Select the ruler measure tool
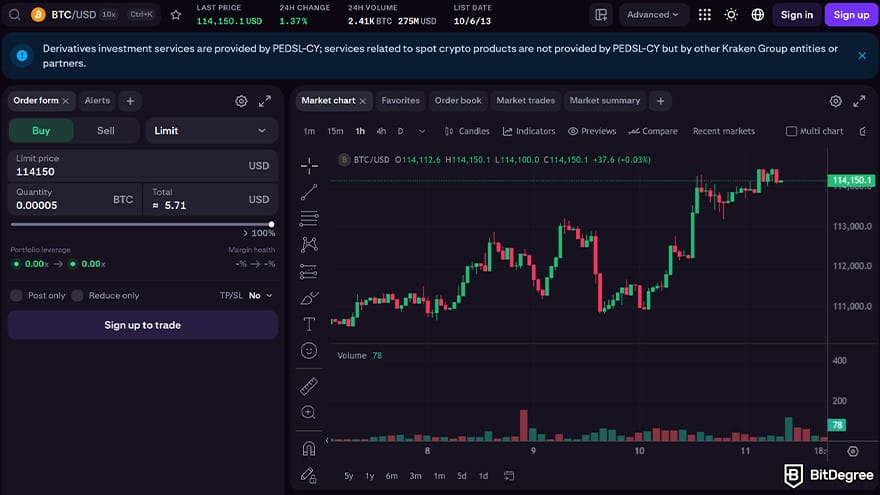The height and width of the screenshot is (495, 880). click(309, 386)
